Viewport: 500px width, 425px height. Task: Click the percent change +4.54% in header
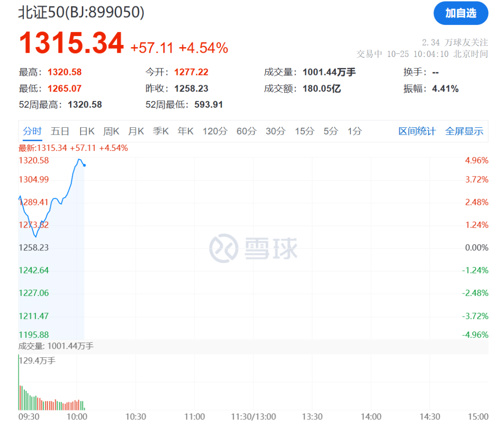coord(204,48)
